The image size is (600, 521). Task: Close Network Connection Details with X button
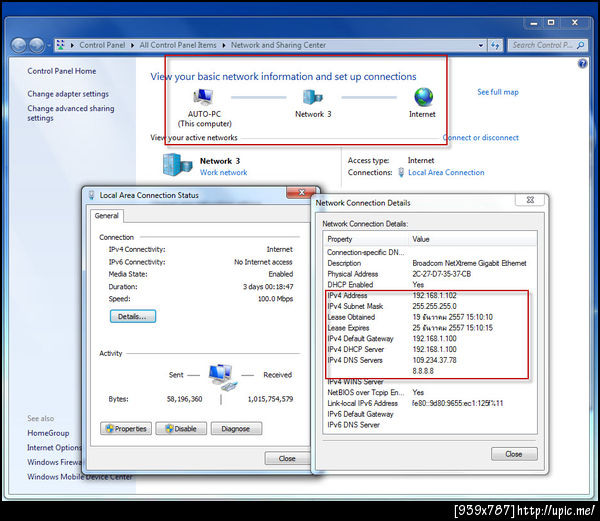coord(530,200)
